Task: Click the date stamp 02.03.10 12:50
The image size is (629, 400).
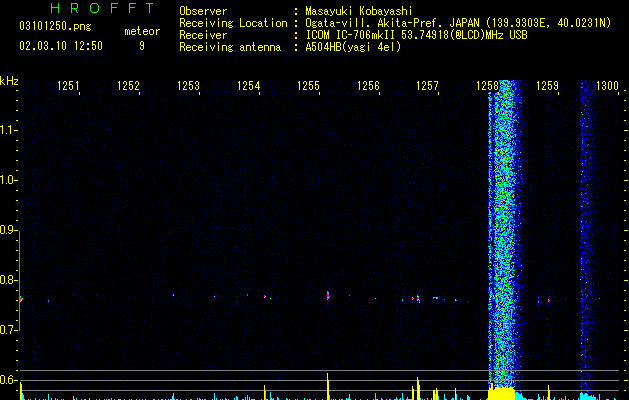Action: [x=61, y=46]
